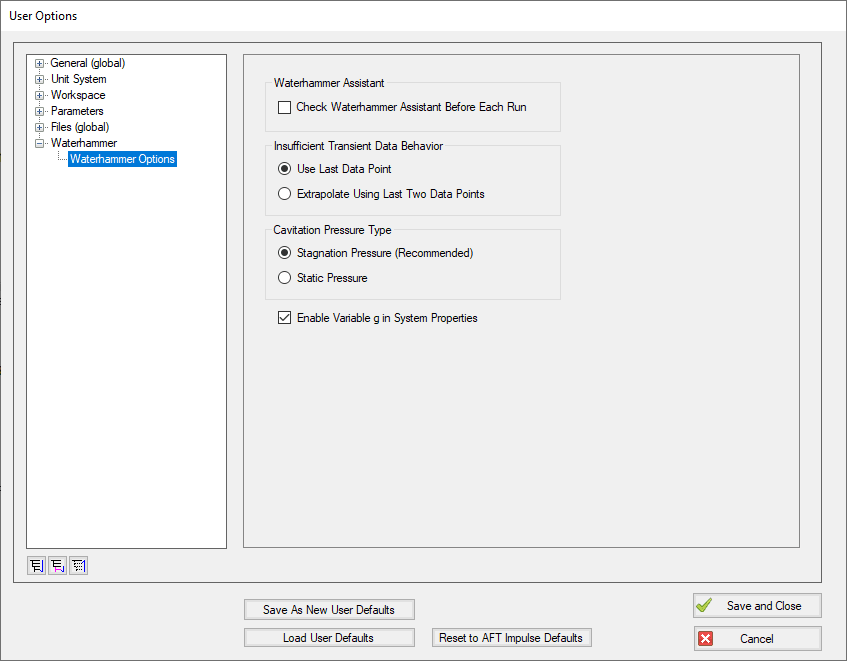Click the collapse-all tree icon with the dotted lines
This screenshot has width=847, height=661.
tap(79, 566)
